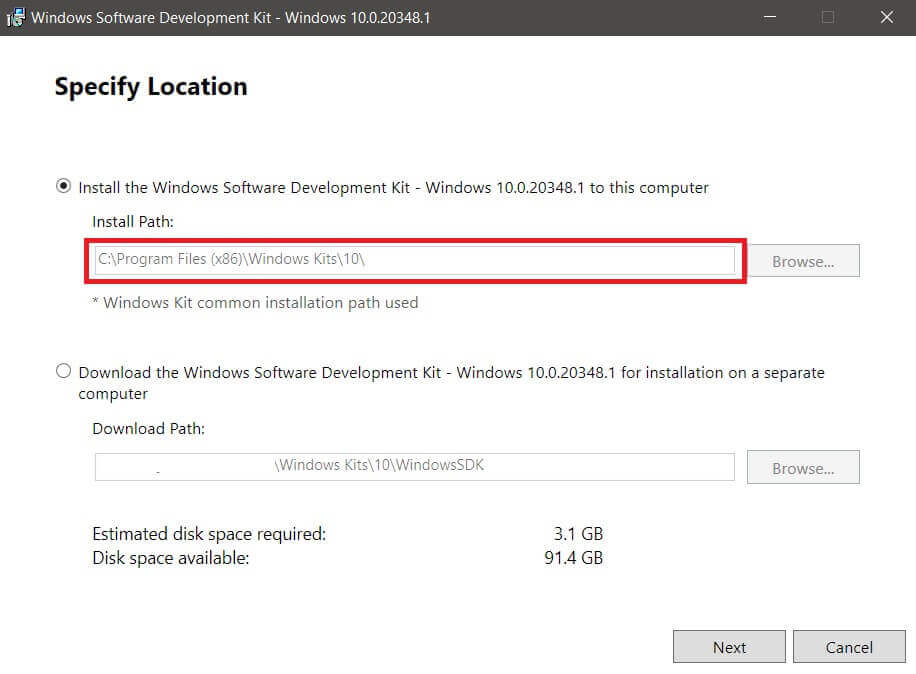Cancel the SDK setup
The width and height of the screenshot is (916, 674).
[x=849, y=647]
